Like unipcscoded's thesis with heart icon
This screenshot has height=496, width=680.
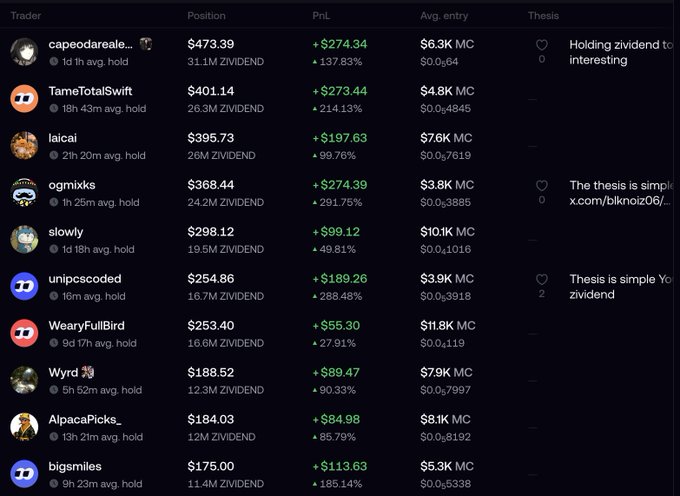(542, 279)
